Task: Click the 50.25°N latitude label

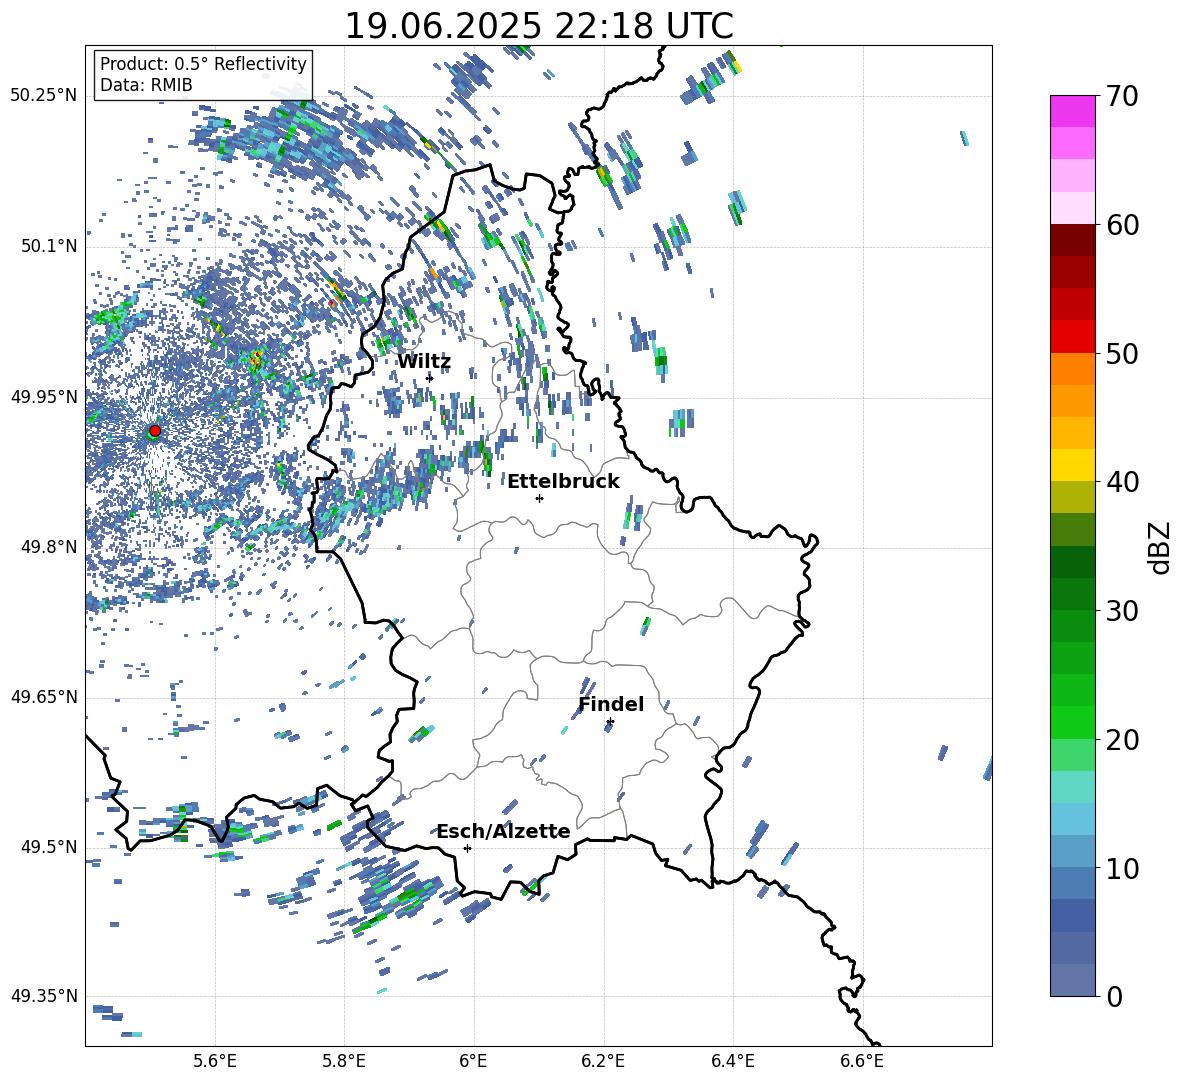Action: tap(44, 96)
